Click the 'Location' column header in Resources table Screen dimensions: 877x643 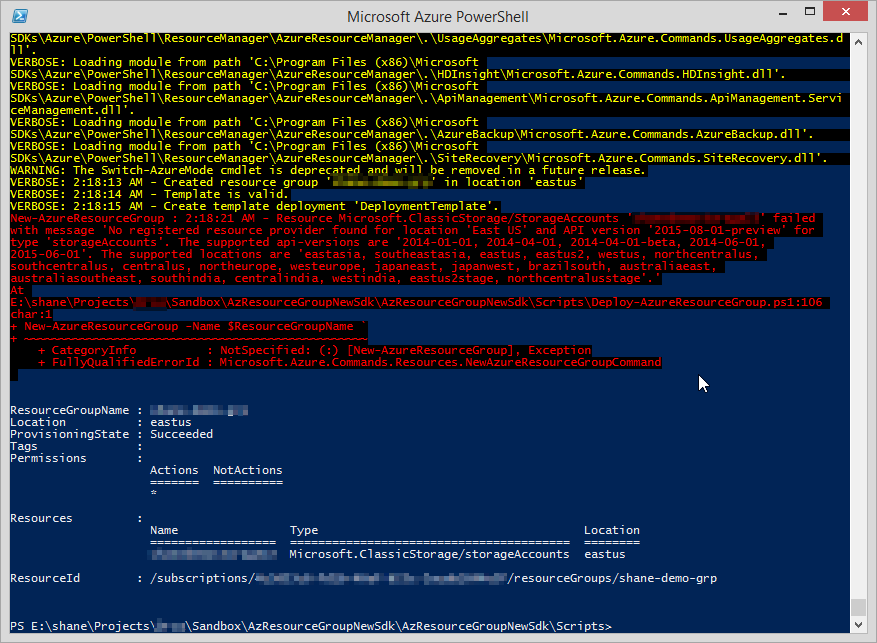tap(612, 530)
